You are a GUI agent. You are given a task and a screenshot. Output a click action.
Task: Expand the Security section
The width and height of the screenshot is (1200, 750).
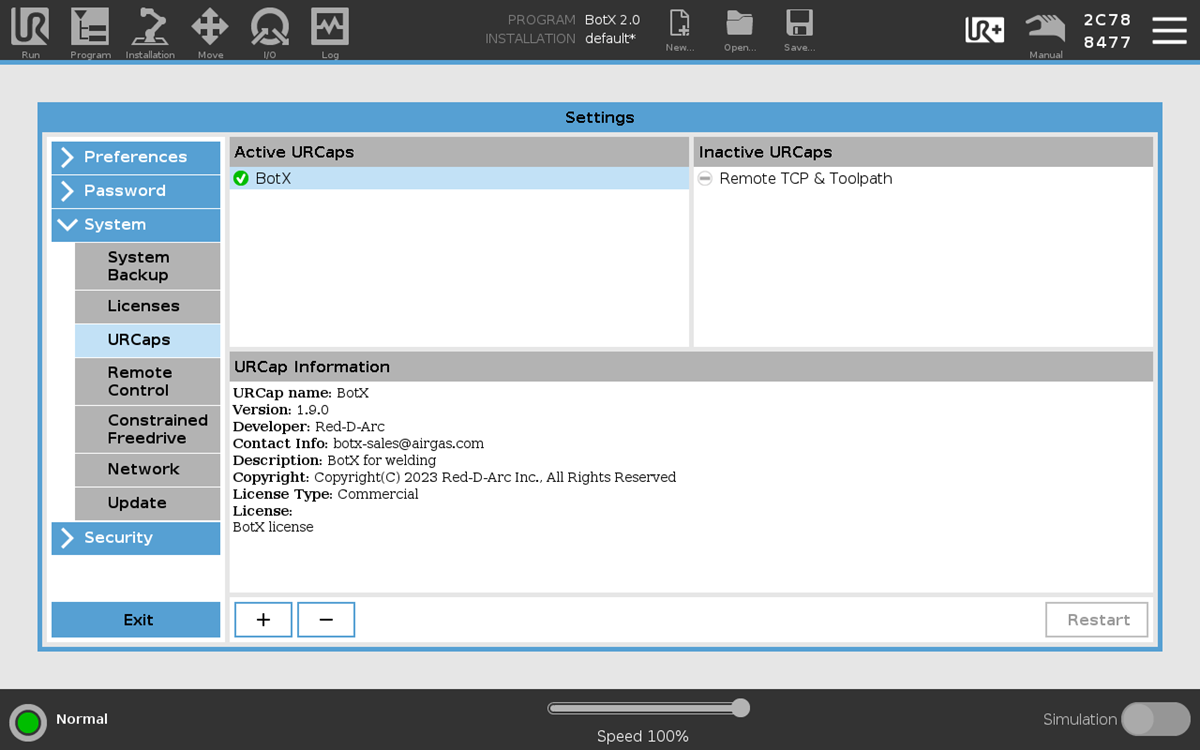point(136,538)
